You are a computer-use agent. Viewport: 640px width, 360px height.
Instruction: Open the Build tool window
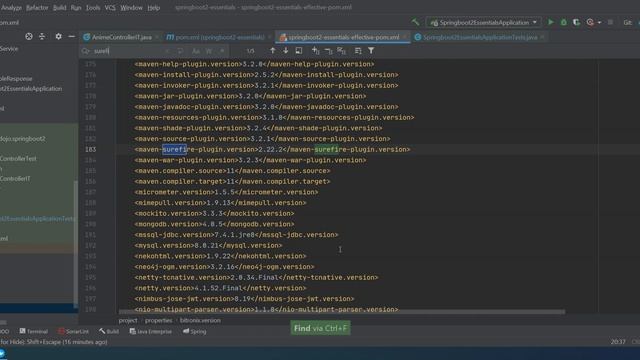(x=109, y=331)
